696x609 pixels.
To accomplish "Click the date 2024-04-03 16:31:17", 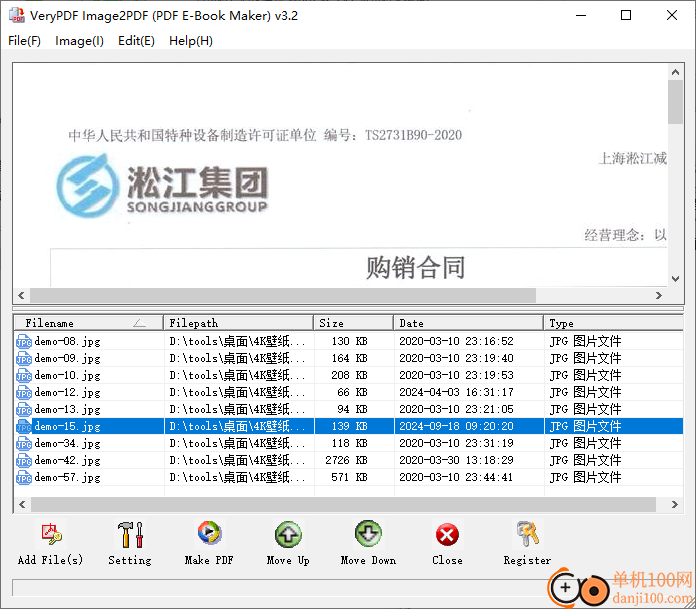I will point(456,392).
